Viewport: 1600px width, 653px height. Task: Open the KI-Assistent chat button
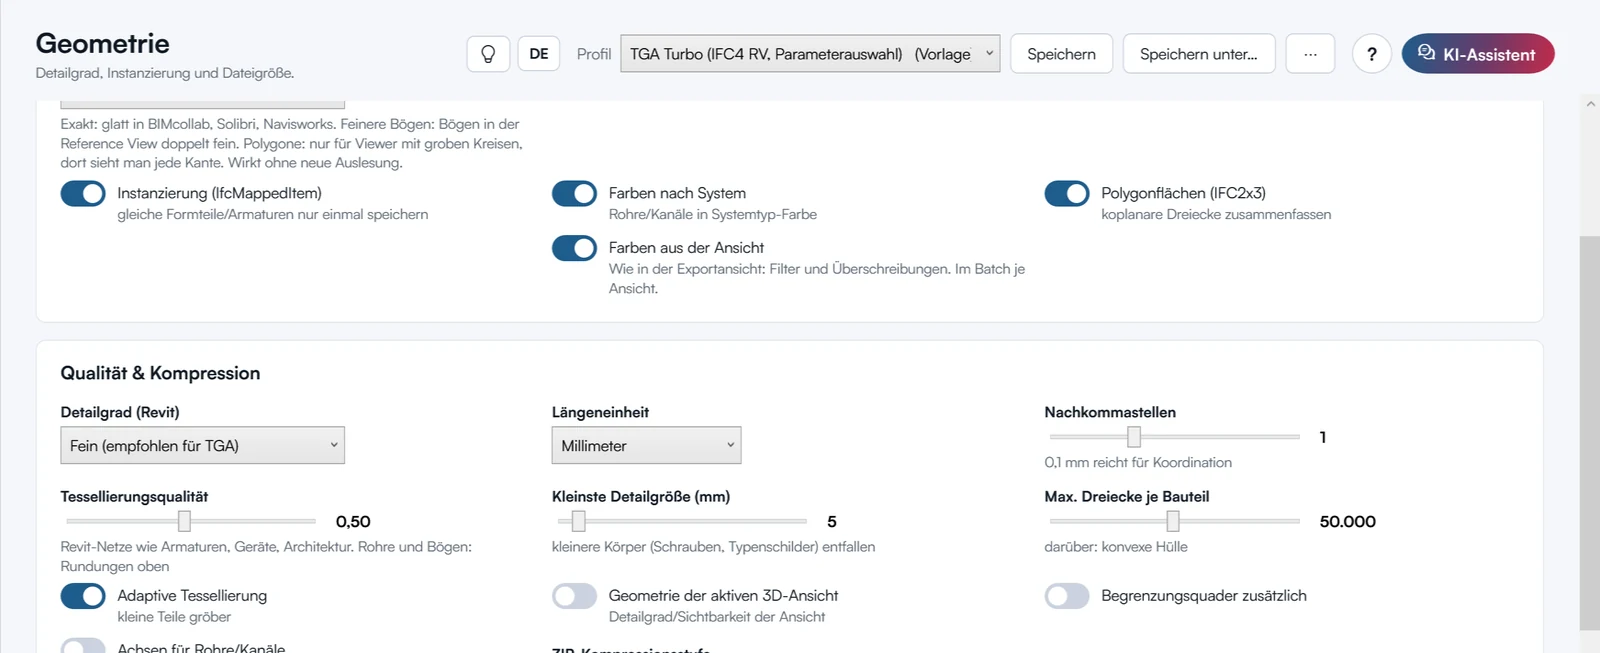[1478, 54]
